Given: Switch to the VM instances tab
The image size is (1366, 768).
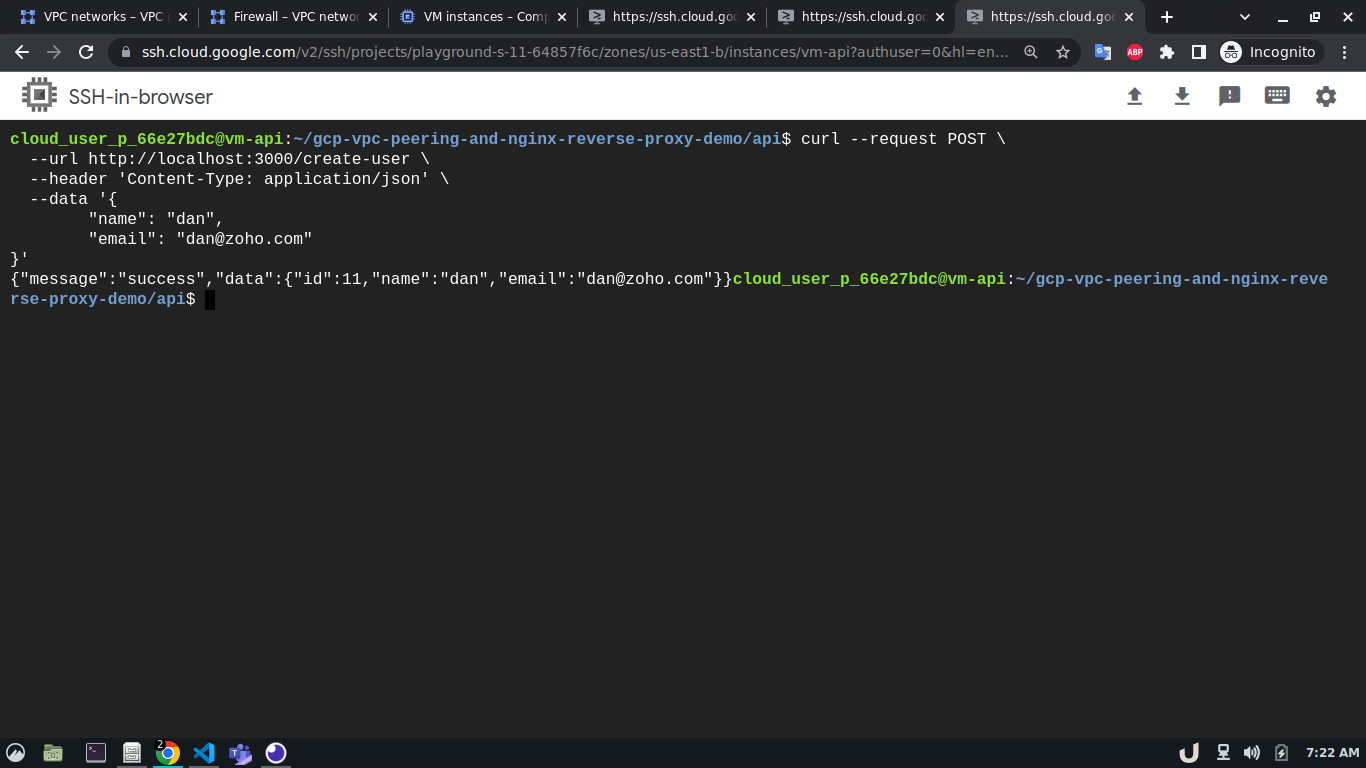Looking at the screenshot, I should click(482, 17).
